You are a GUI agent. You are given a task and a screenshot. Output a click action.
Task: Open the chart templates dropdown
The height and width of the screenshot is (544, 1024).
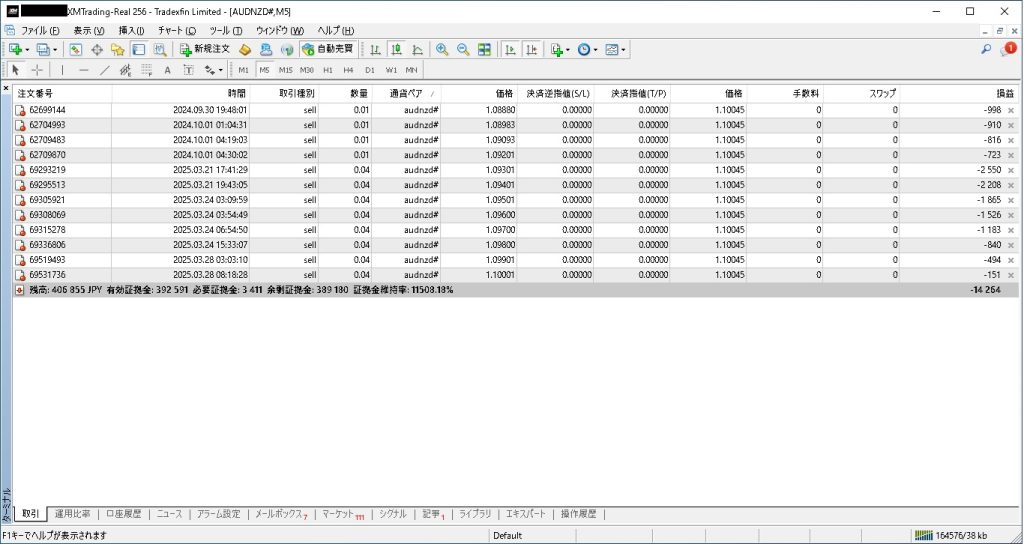(x=624, y=49)
